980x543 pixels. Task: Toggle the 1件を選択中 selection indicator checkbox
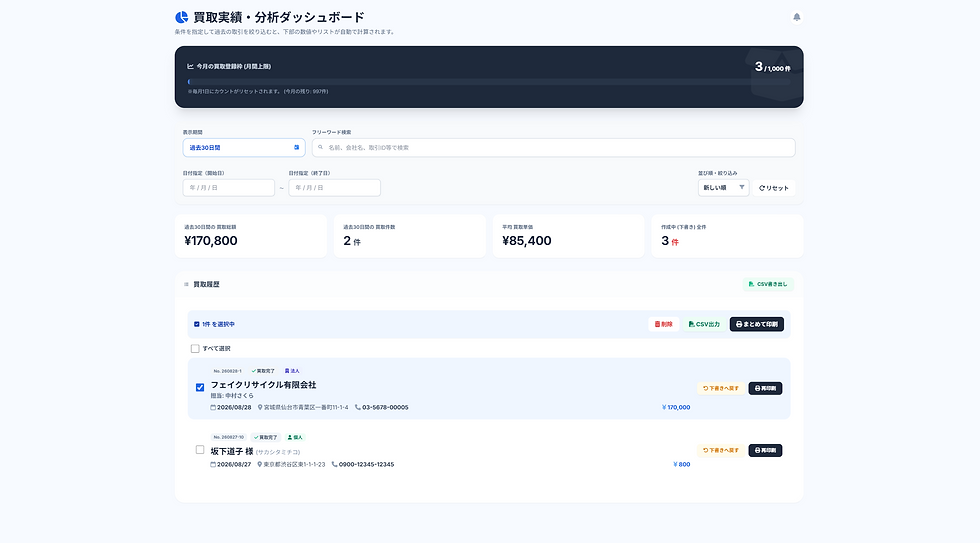pos(196,324)
